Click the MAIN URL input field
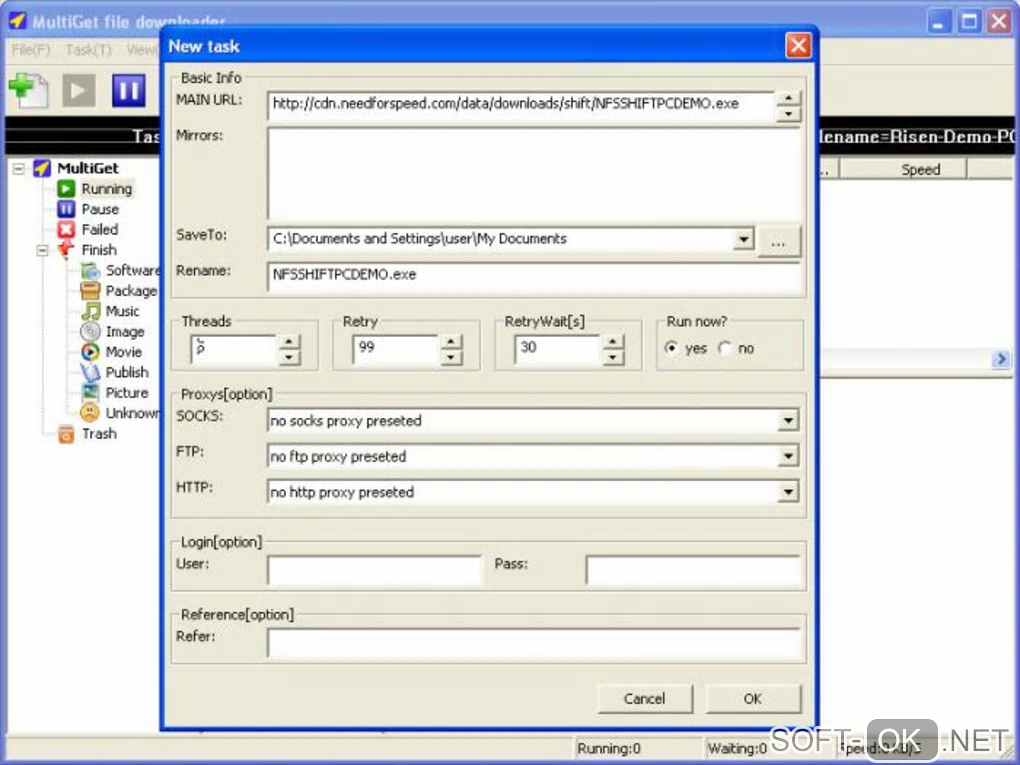This screenshot has height=765, width=1020. [x=520, y=105]
